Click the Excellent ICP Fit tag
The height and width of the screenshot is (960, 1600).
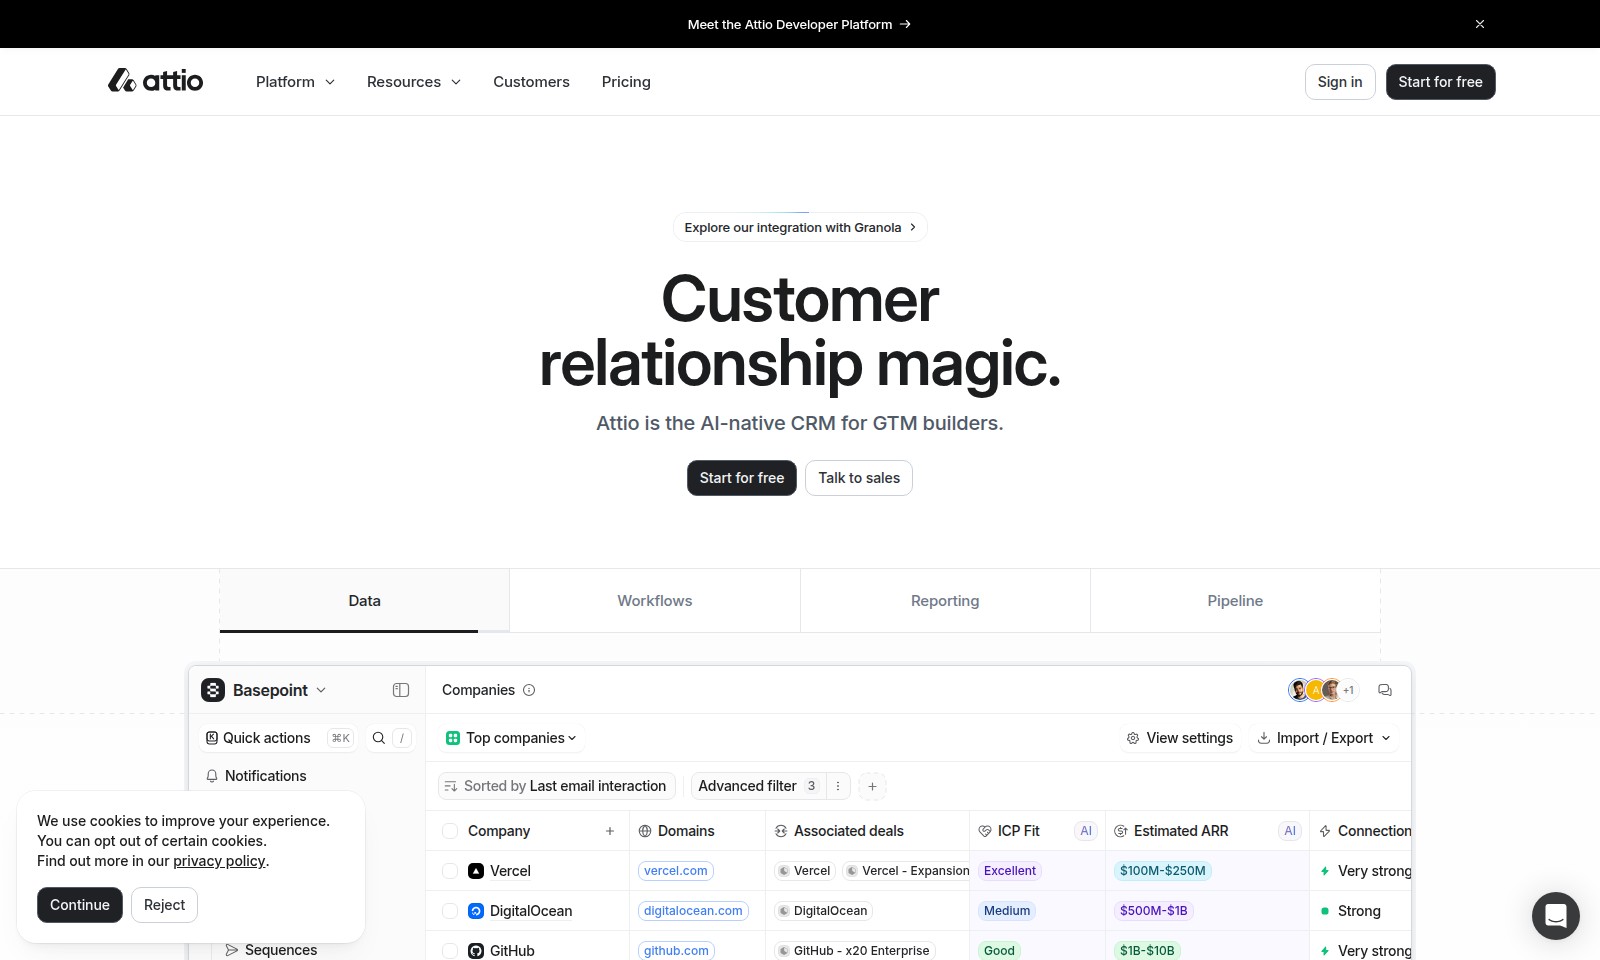tap(1010, 871)
